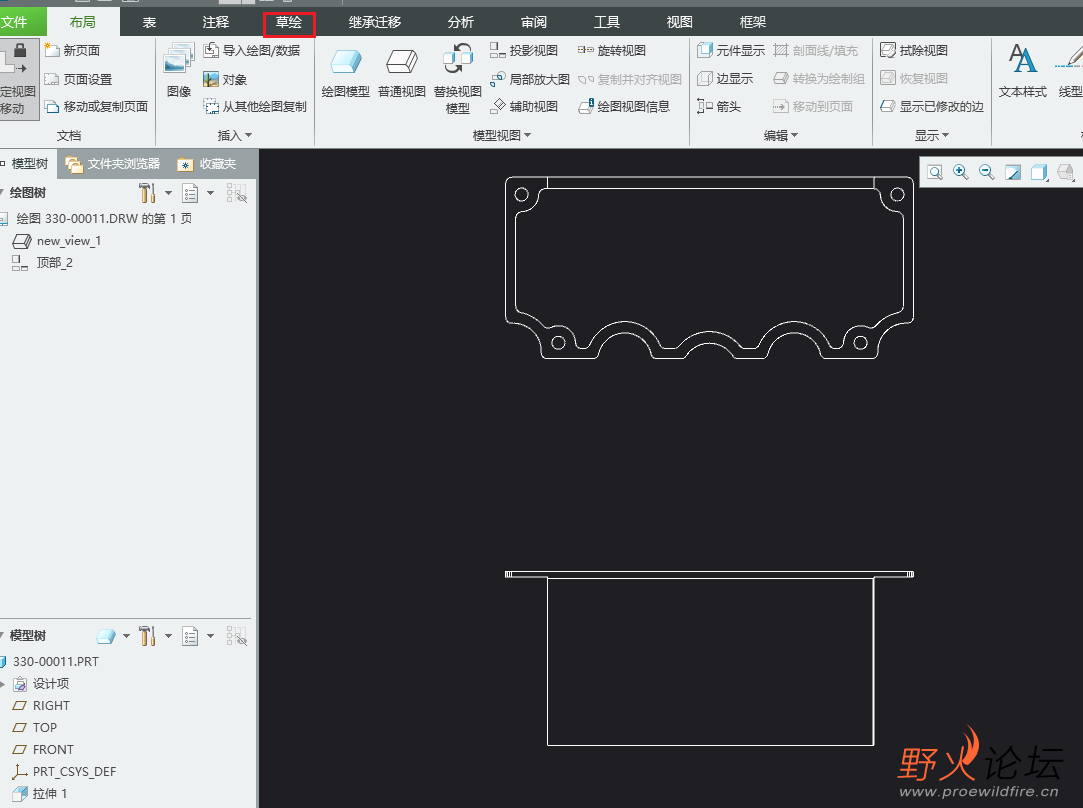Open the 草绘 ribbon tab
The height and width of the screenshot is (808, 1083).
point(289,22)
